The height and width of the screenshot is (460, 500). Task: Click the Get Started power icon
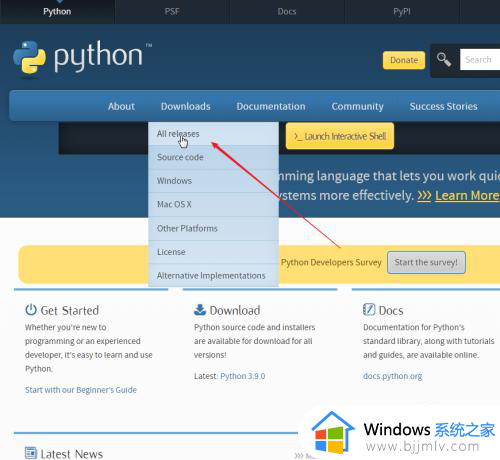31,310
